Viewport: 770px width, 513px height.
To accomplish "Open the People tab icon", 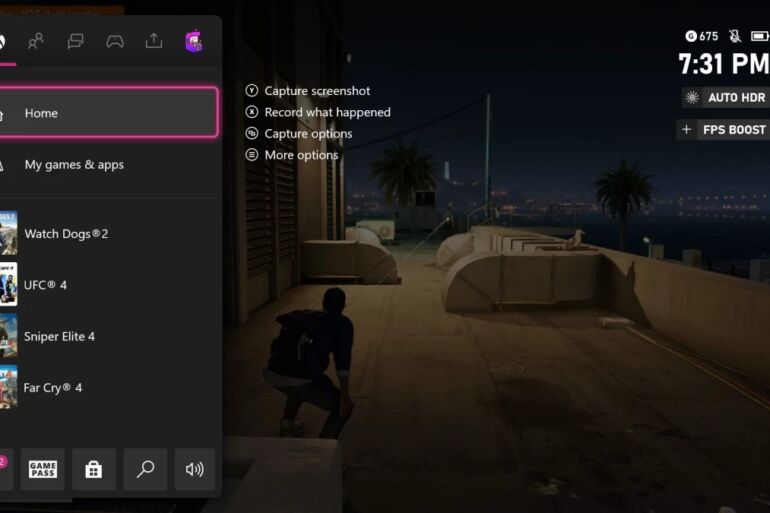I will tap(36, 41).
